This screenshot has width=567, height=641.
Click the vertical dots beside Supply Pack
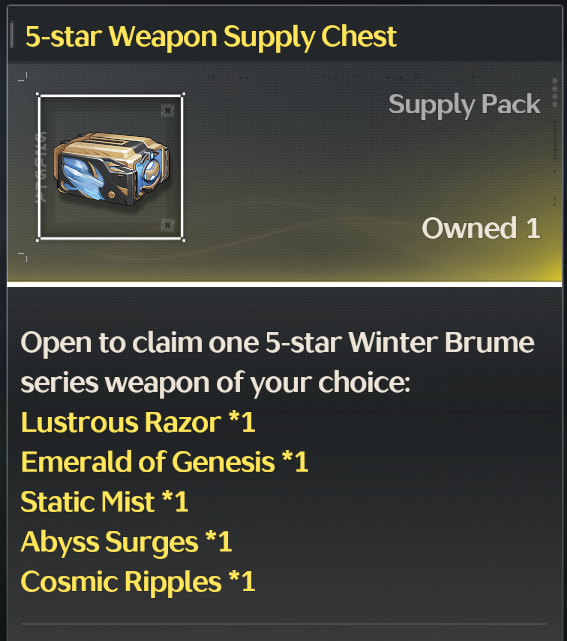(x=555, y=92)
